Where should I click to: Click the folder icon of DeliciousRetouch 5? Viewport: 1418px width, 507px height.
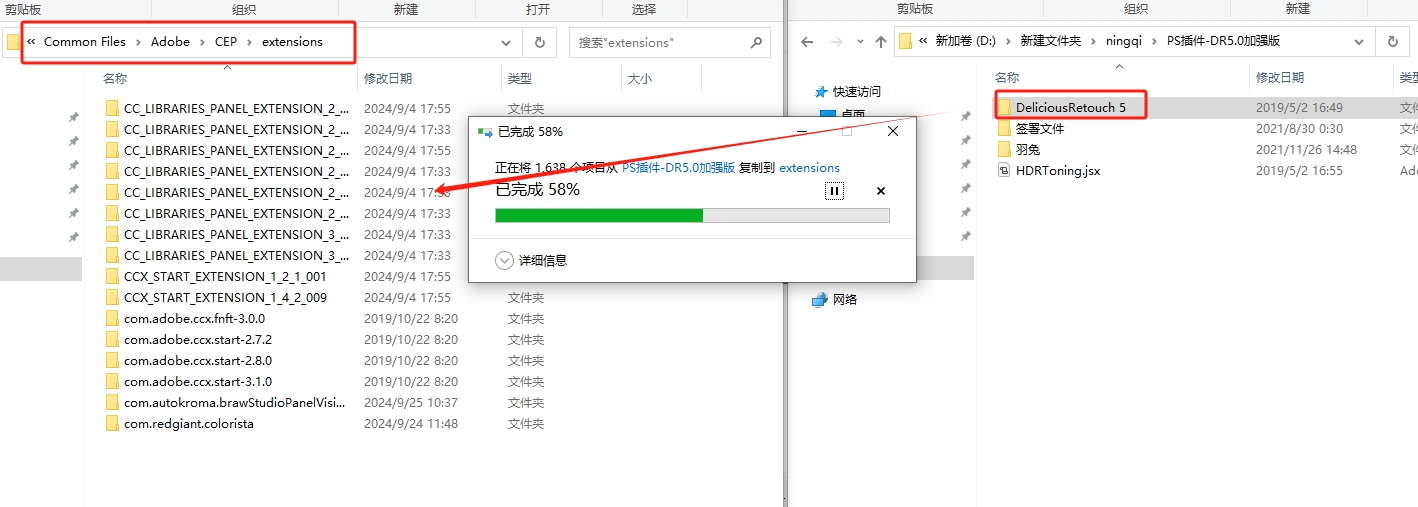(1005, 107)
